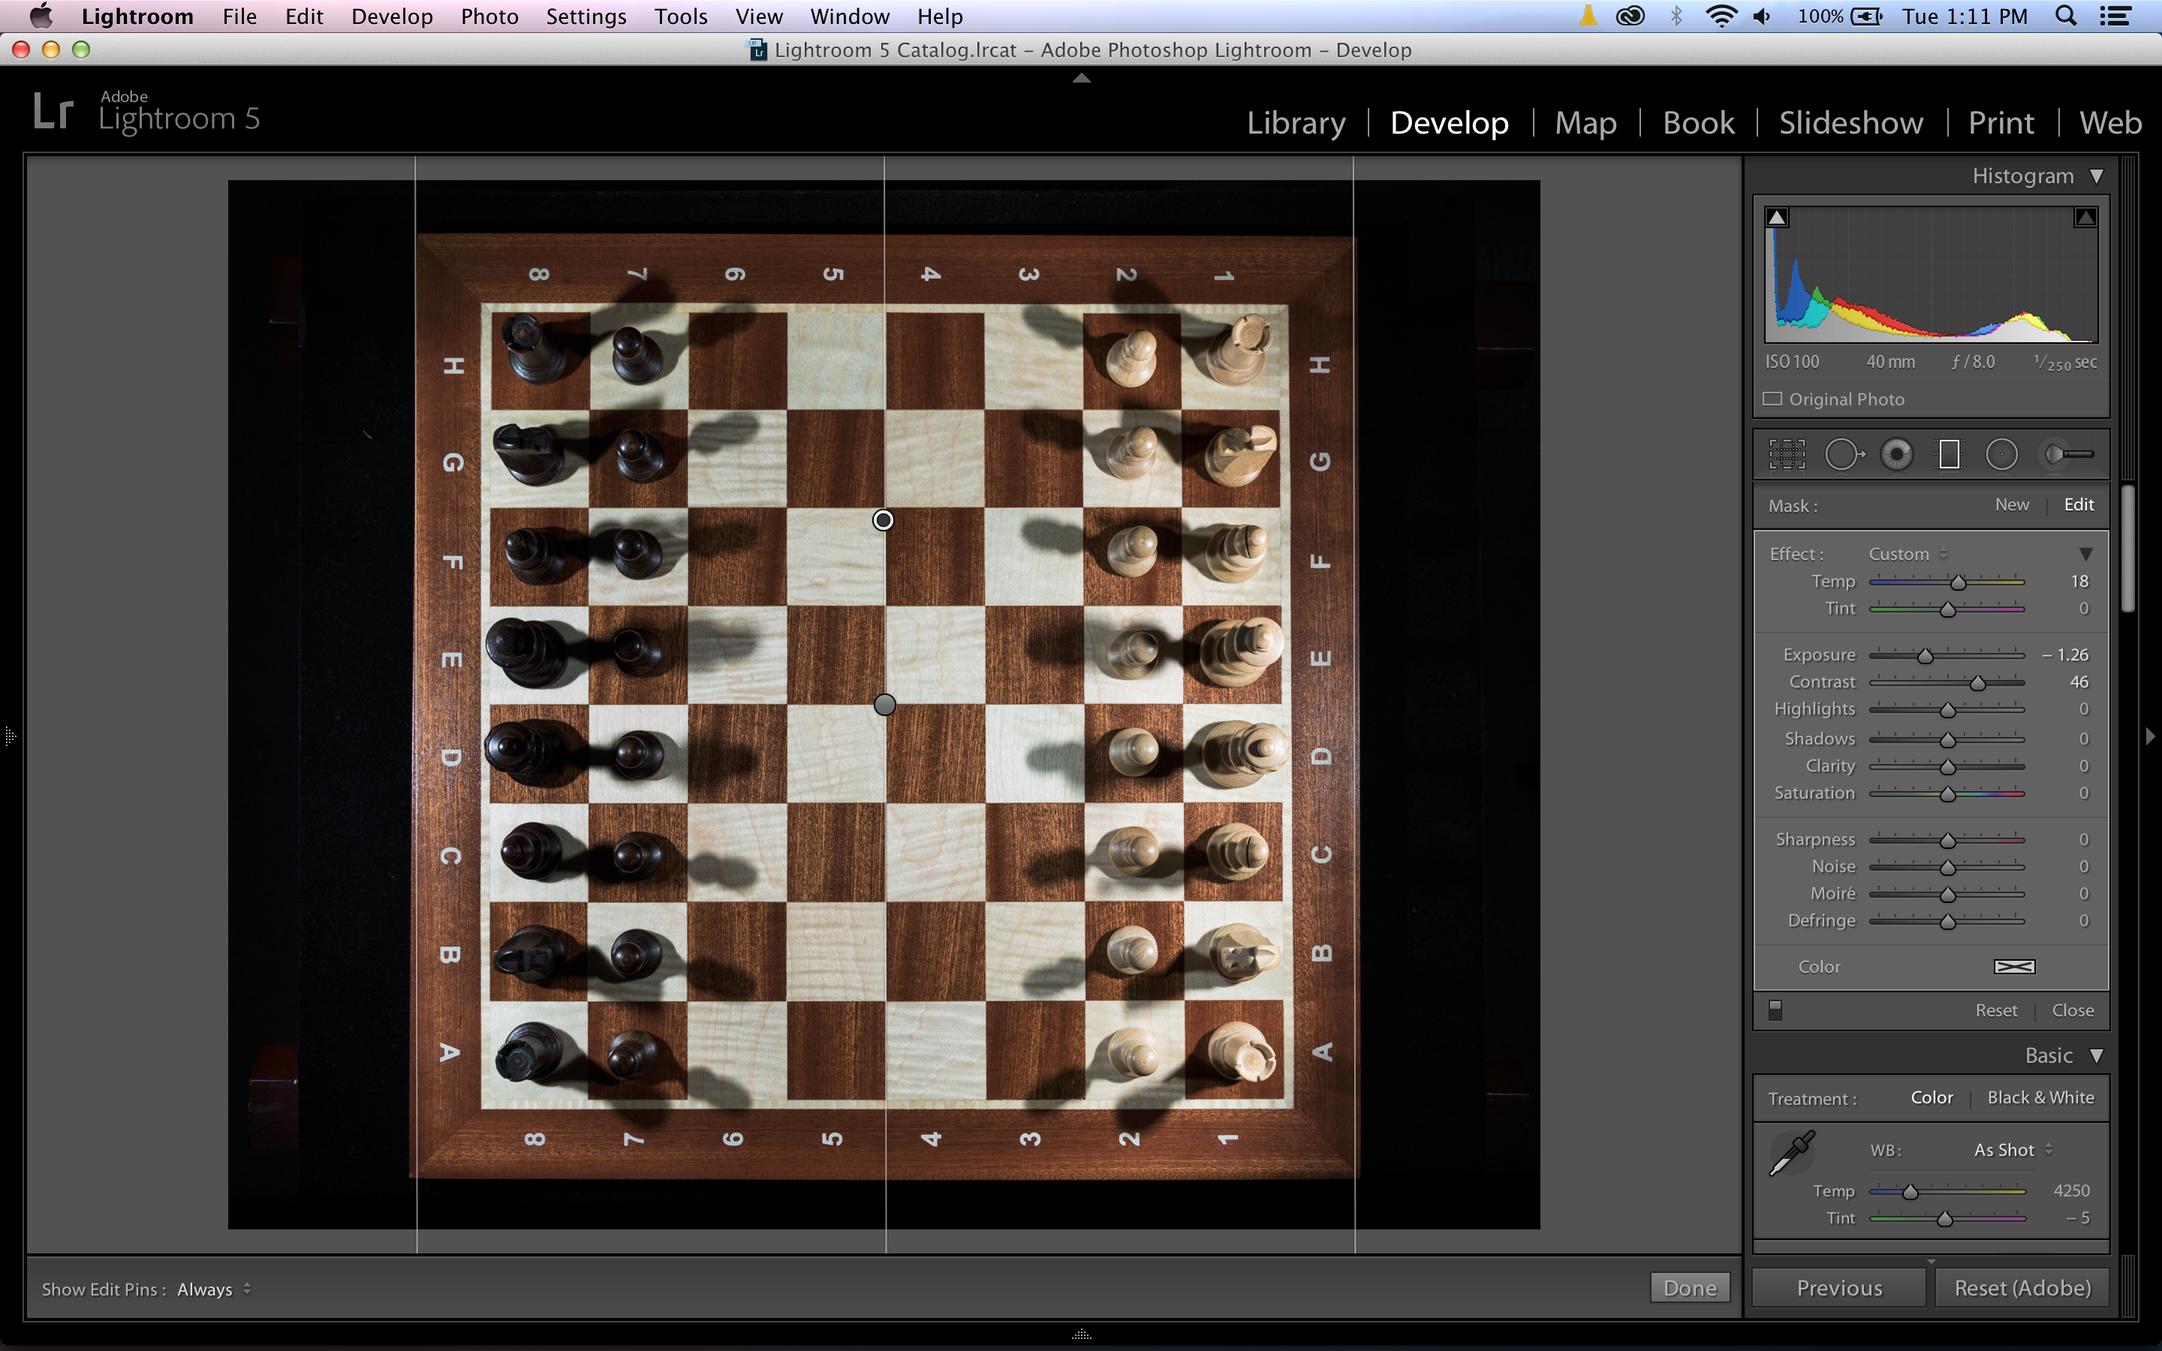
Task: Select the Radial Filter tool
Action: (2001, 455)
